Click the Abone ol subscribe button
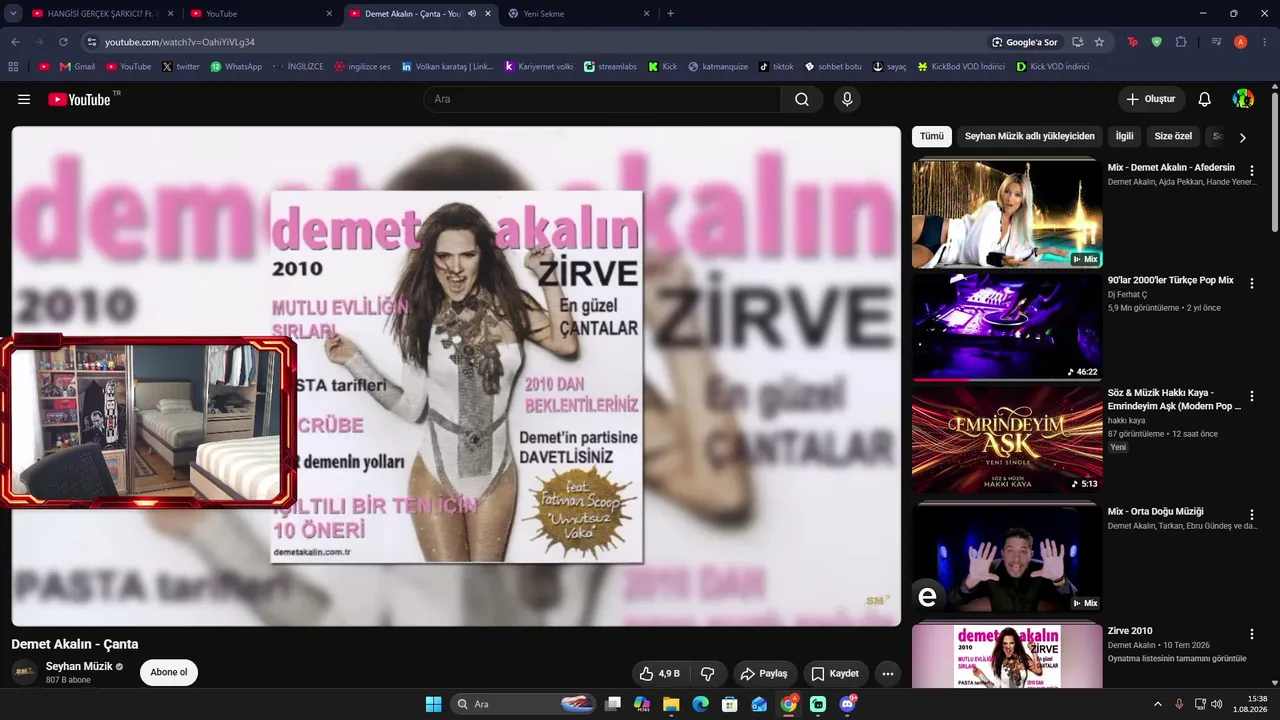 (x=169, y=673)
